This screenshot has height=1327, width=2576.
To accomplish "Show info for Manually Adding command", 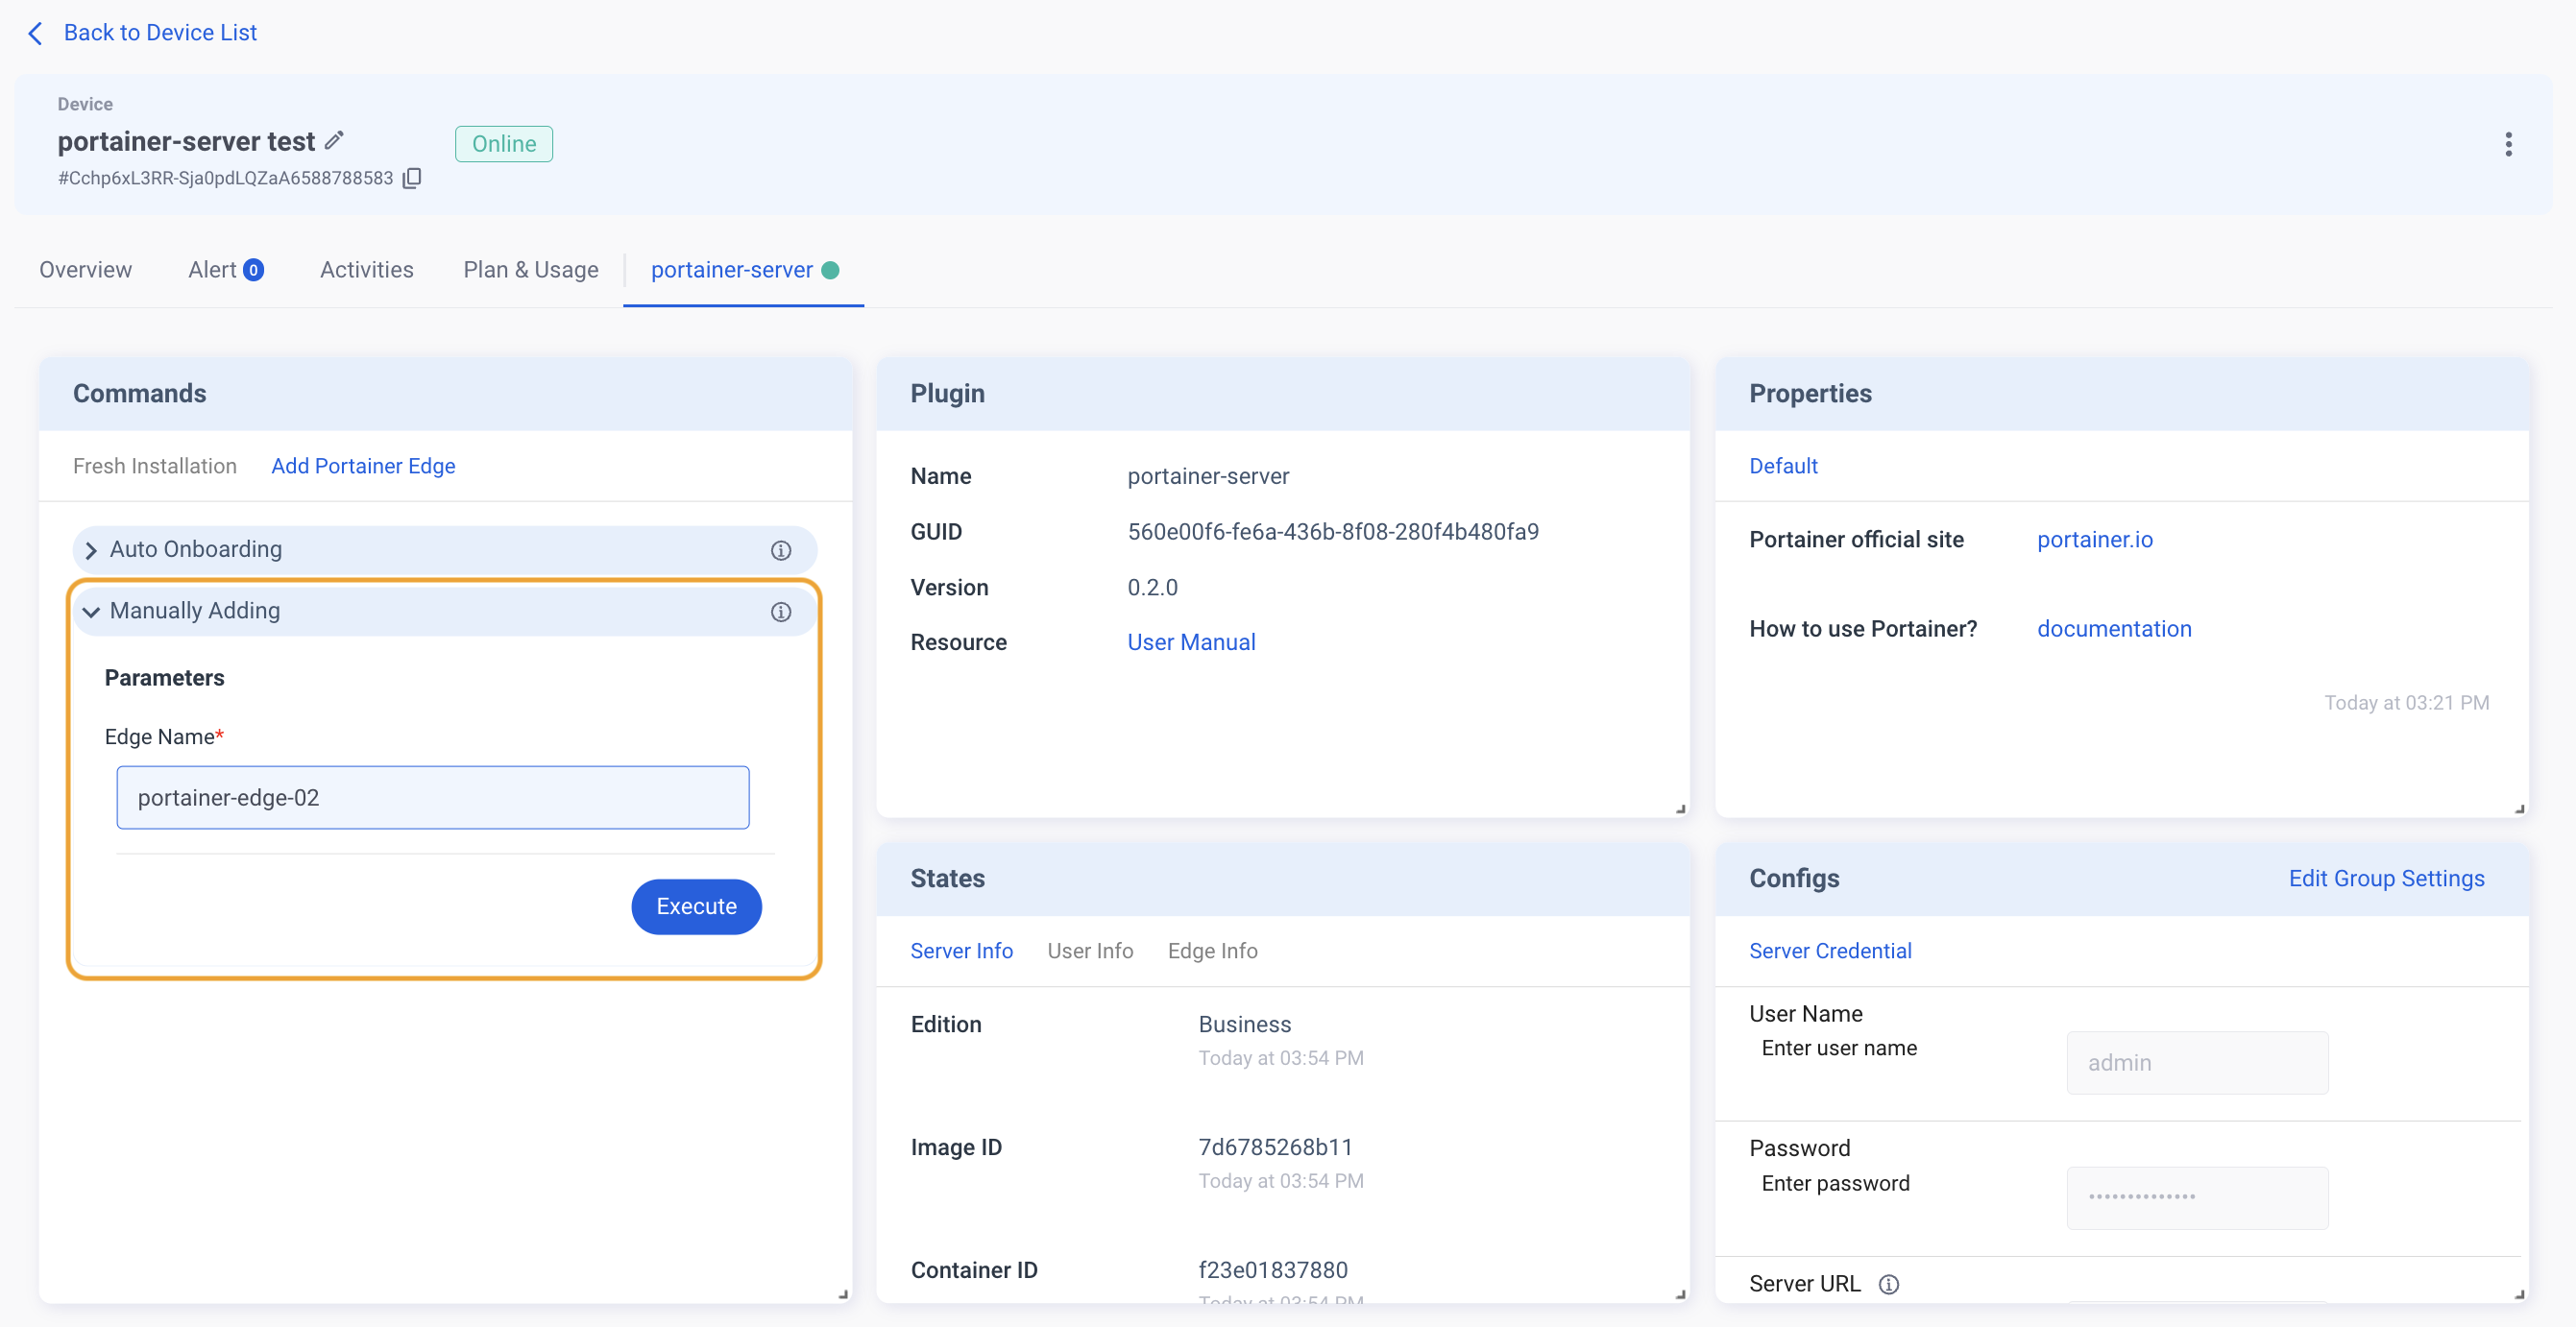I will (x=781, y=611).
